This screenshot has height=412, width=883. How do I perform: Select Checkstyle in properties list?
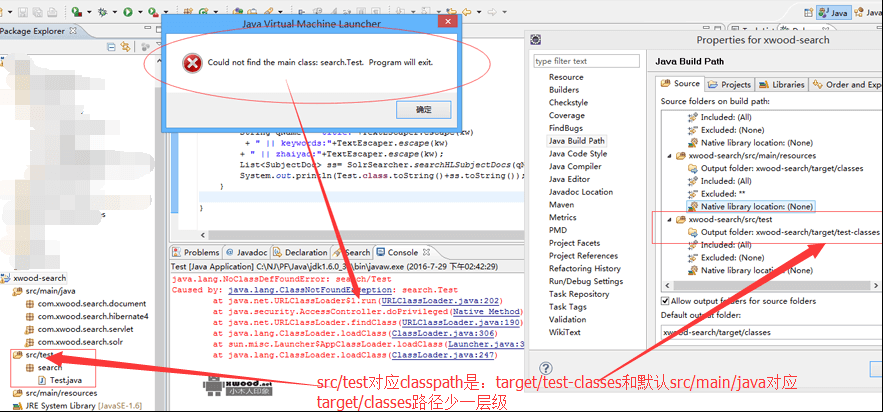tap(568, 102)
